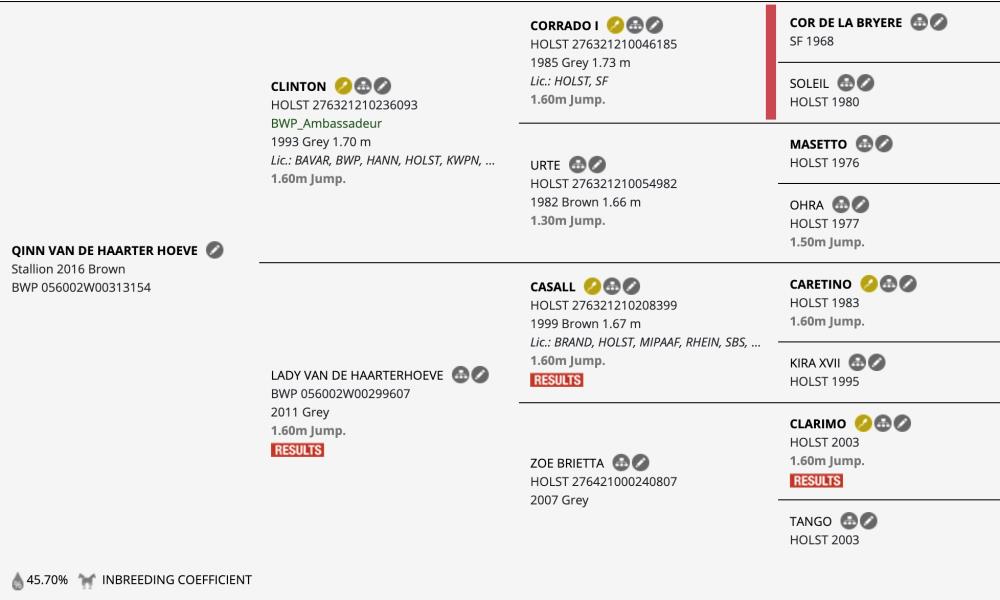Open the BWP_Ambassadeur link under Clinton
This screenshot has height=600, width=1000.
click(326, 123)
